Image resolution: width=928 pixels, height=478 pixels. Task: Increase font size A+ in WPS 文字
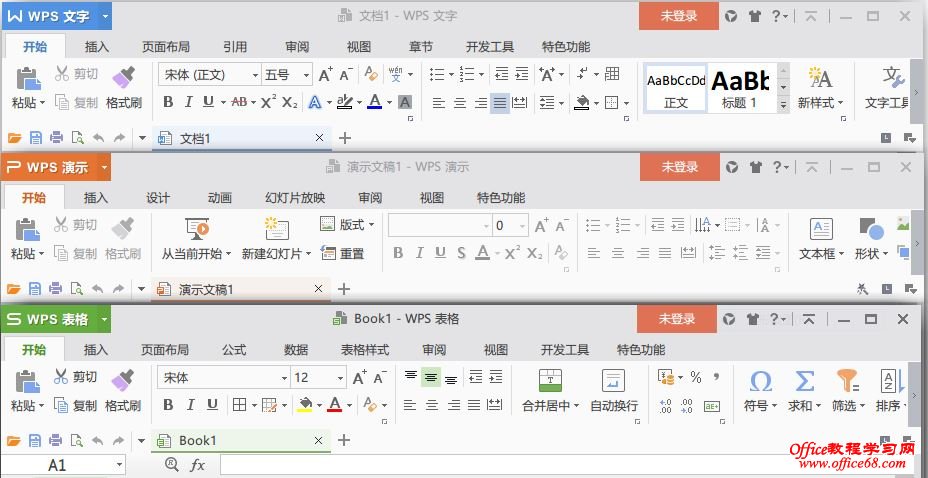(326, 74)
